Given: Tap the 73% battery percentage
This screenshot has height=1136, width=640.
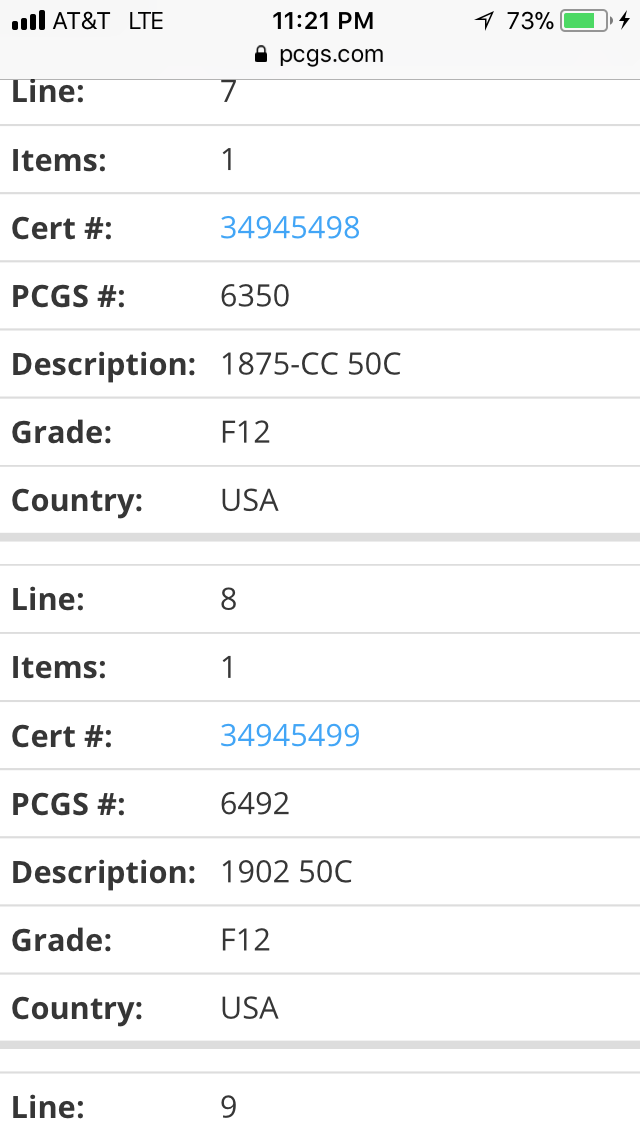Looking at the screenshot, I should pos(530,21).
